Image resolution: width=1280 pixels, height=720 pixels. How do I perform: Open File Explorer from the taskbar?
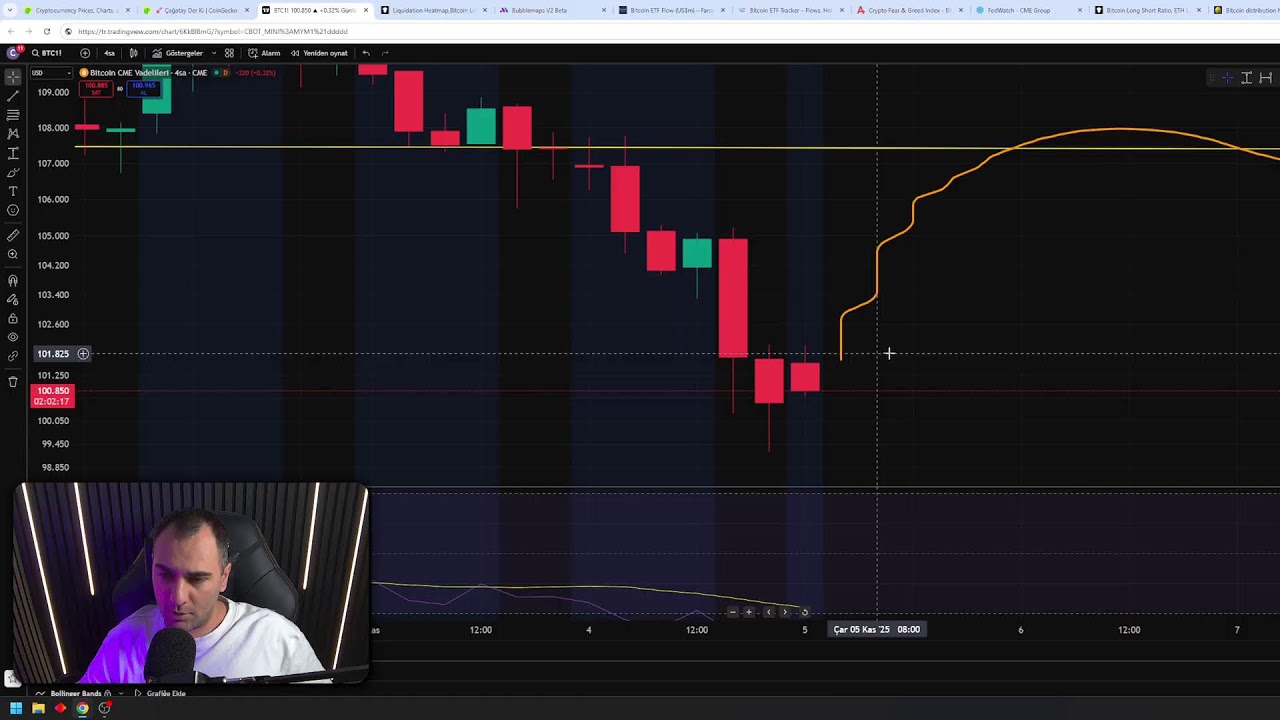[x=38, y=709]
